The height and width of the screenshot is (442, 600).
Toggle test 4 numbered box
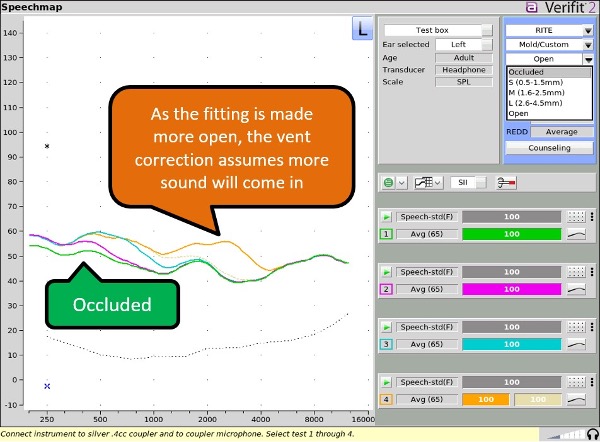386,400
